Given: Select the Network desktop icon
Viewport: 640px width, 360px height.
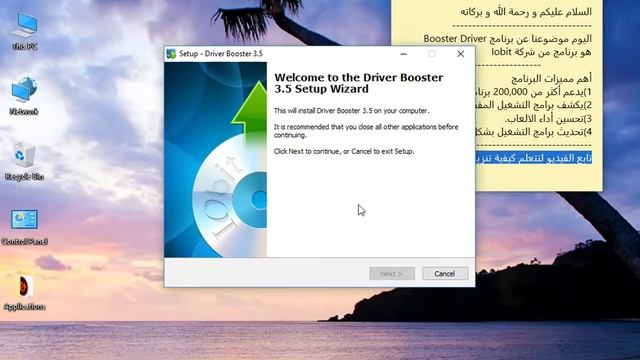Looking at the screenshot, I should (24, 96).
